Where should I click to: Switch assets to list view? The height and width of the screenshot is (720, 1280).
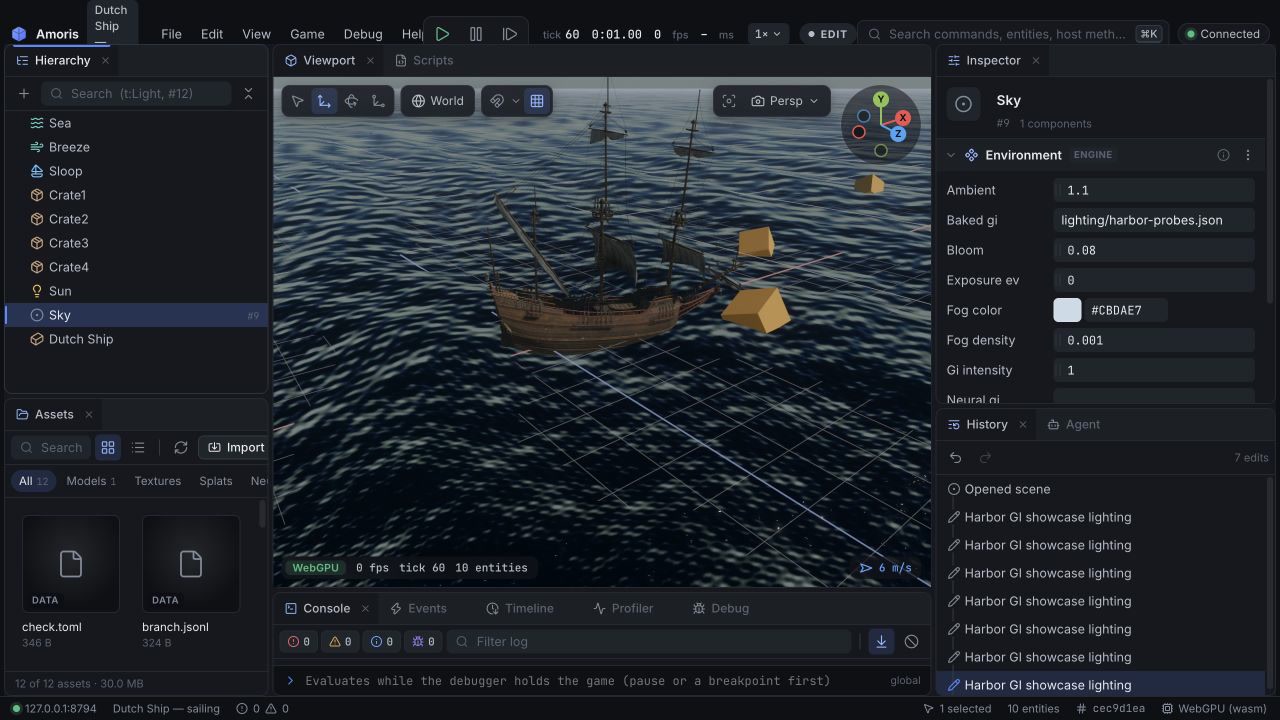tap(138, 447)
